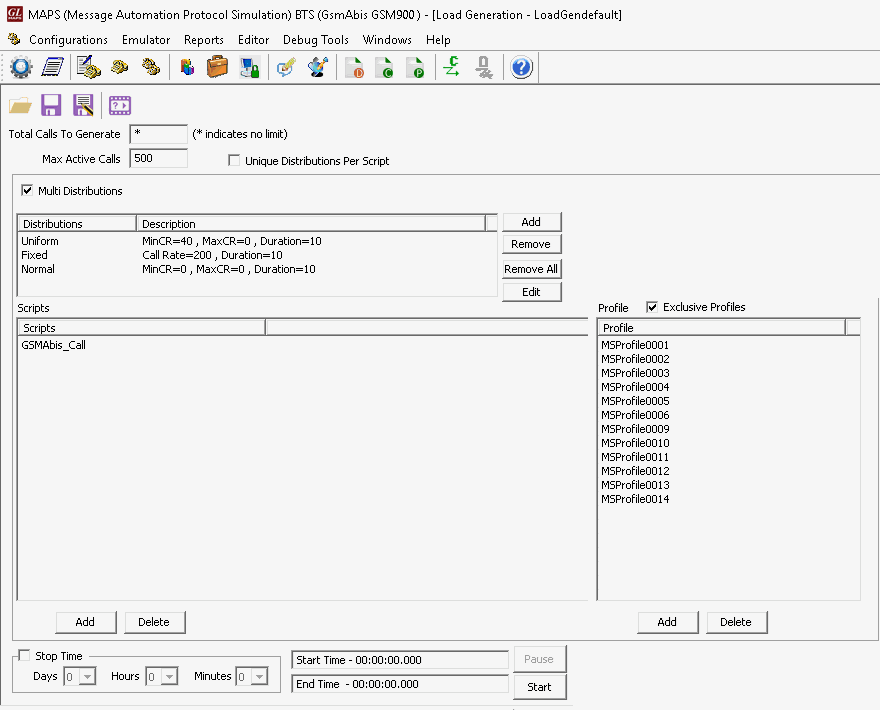Open the Debug Tools menu
Image resolution: width=880 pixels, height=710 pixels.
[x=316, y=40]
